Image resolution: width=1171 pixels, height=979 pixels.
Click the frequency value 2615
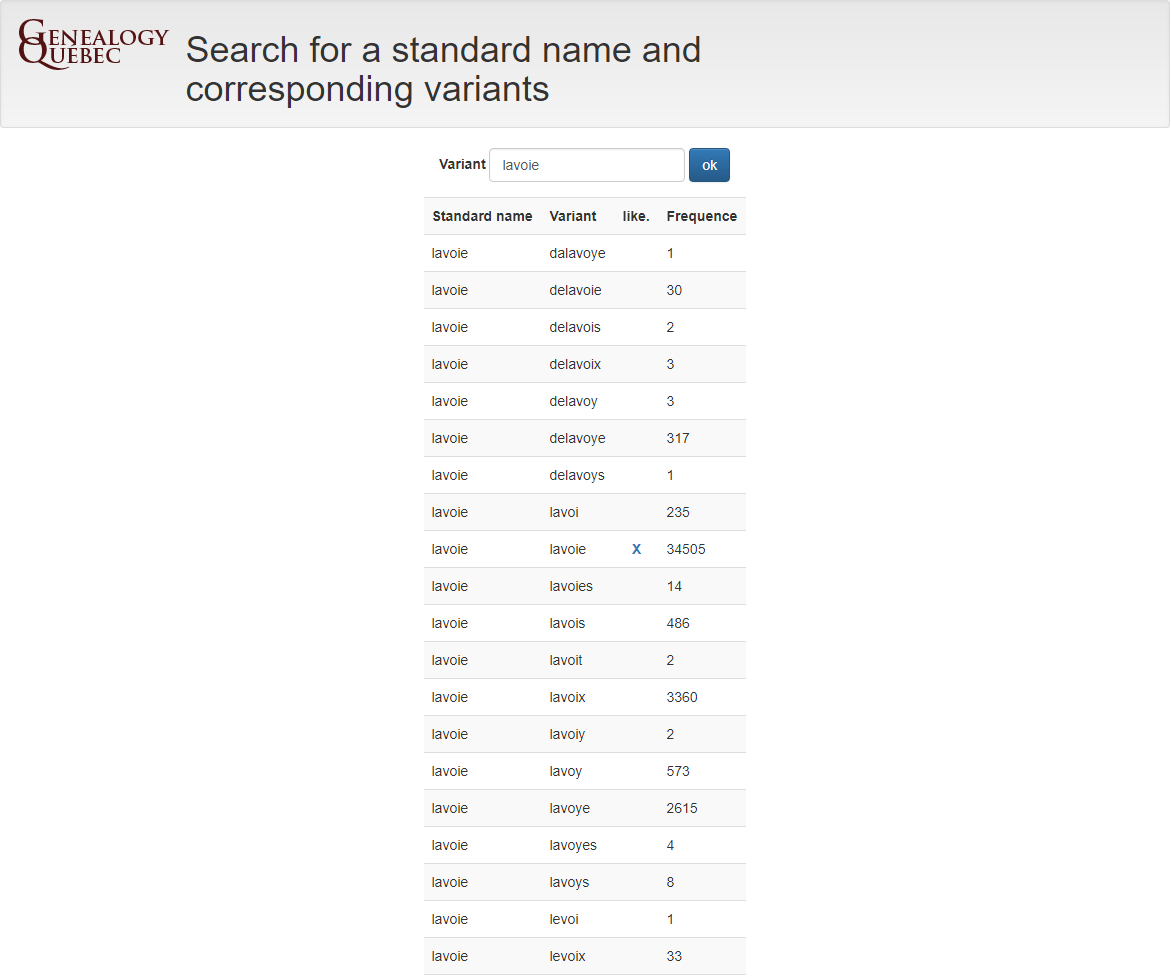[x=682, y=809]
